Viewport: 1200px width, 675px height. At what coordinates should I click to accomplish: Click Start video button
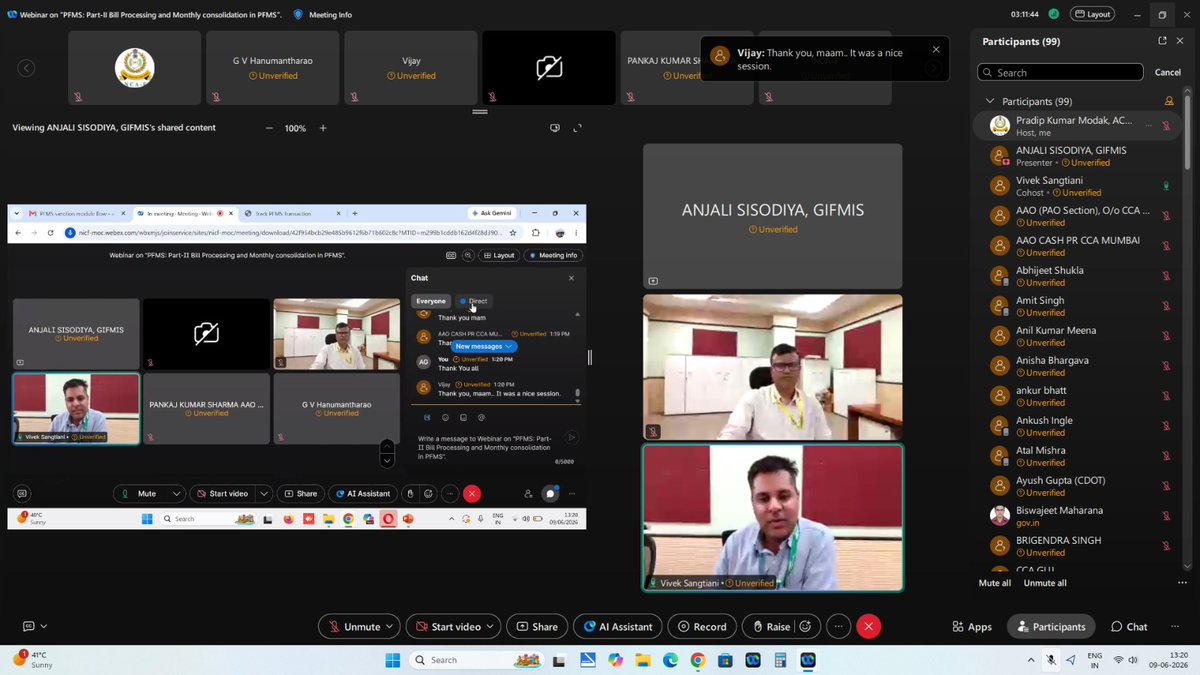pos(447,627)
